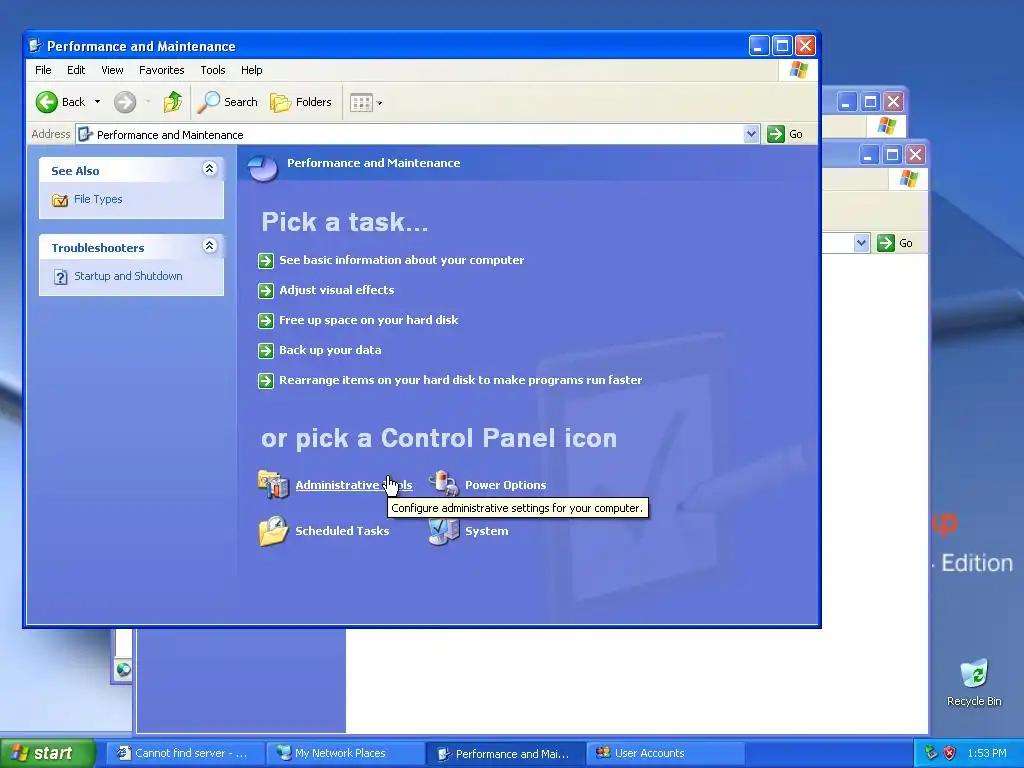
Task: Collapse the See Also panel
Action: [x=210, y=169]
